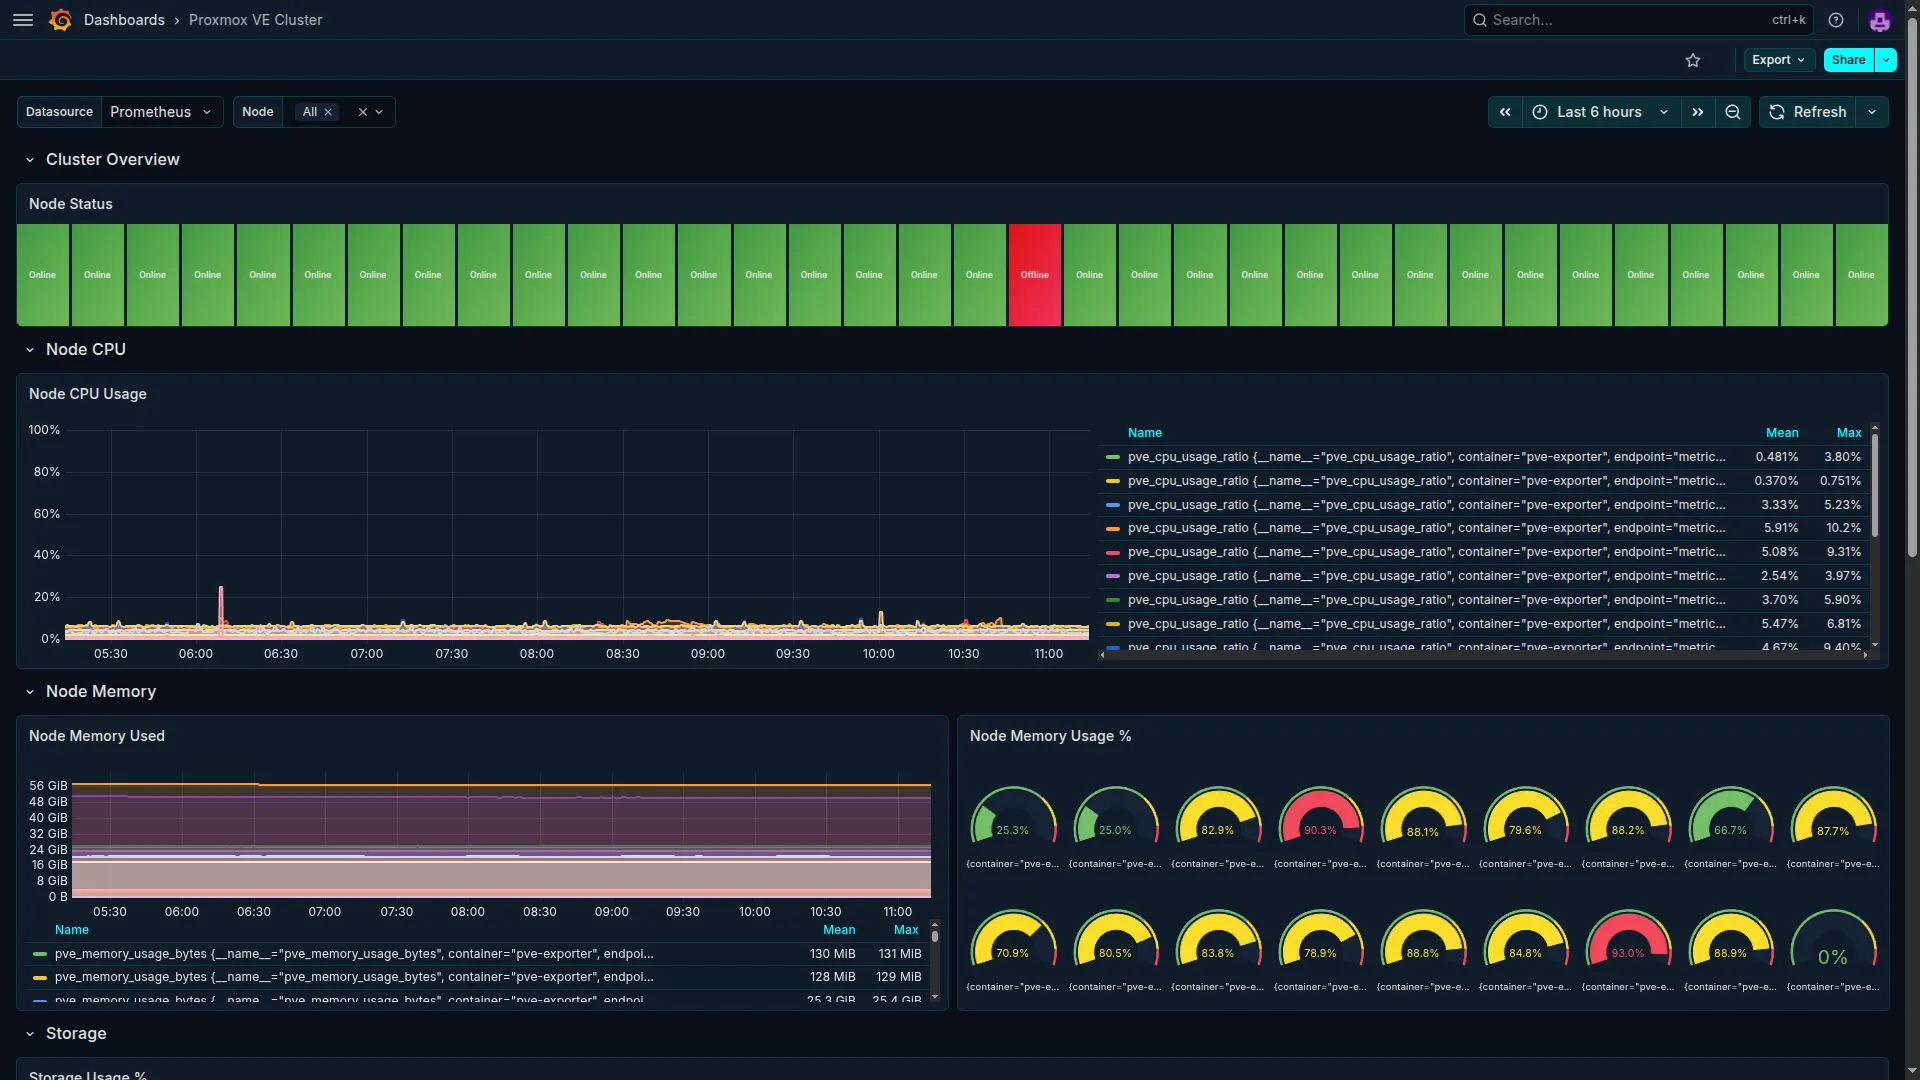The width and height of the screenshot is (1920, 1080).
Task: Click the 66.7% memory gauge
Action: point(1730,816)
